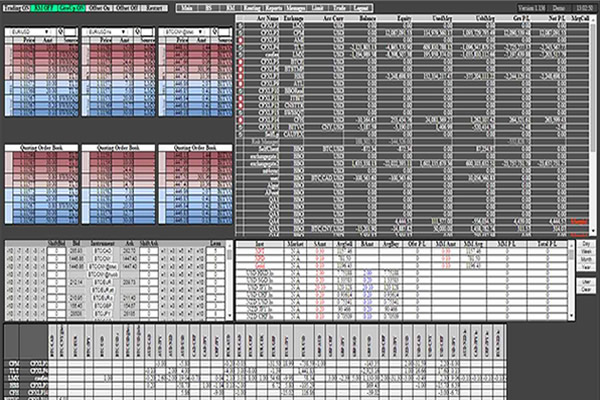
Task: Select the Week period button
Action: tap(586, 253)
